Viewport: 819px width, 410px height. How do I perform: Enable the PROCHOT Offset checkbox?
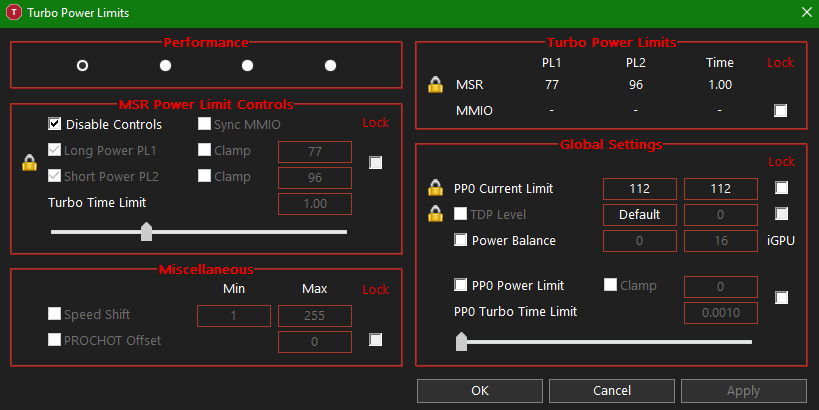pyautogui.click(x=54, y=339)
